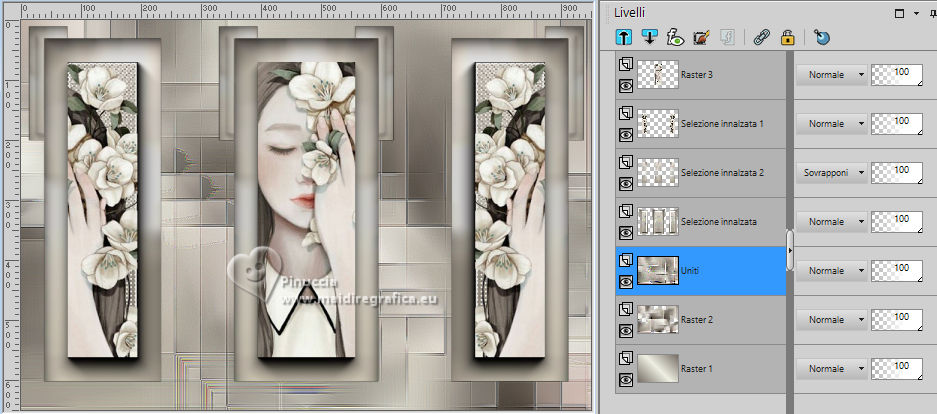
Task: Open the Sovrapponi blend mode dropdown
Action: 831,173
